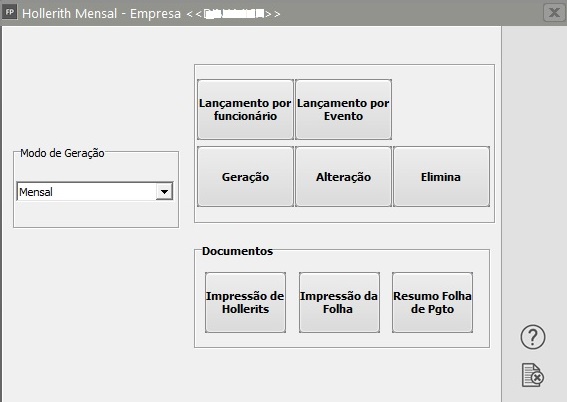Open Lançamento por funcionário
The image size is (567, 402).
[x=245, y=110]
